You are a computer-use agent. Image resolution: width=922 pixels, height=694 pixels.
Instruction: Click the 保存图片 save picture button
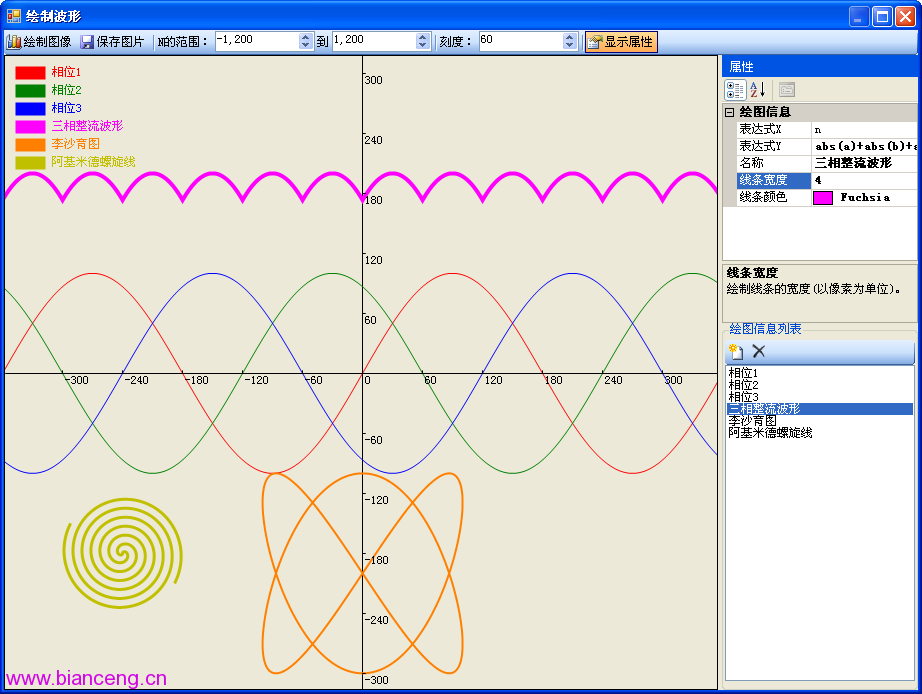point(112,42)
